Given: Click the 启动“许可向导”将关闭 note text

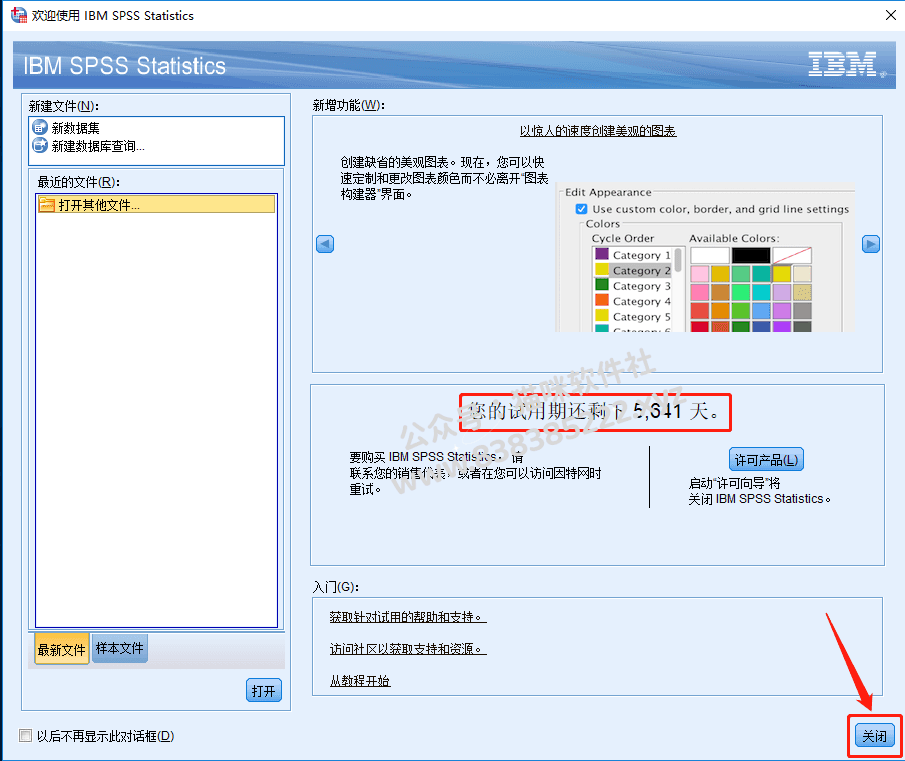Looking at the screenshot, I should pos(760,491).
